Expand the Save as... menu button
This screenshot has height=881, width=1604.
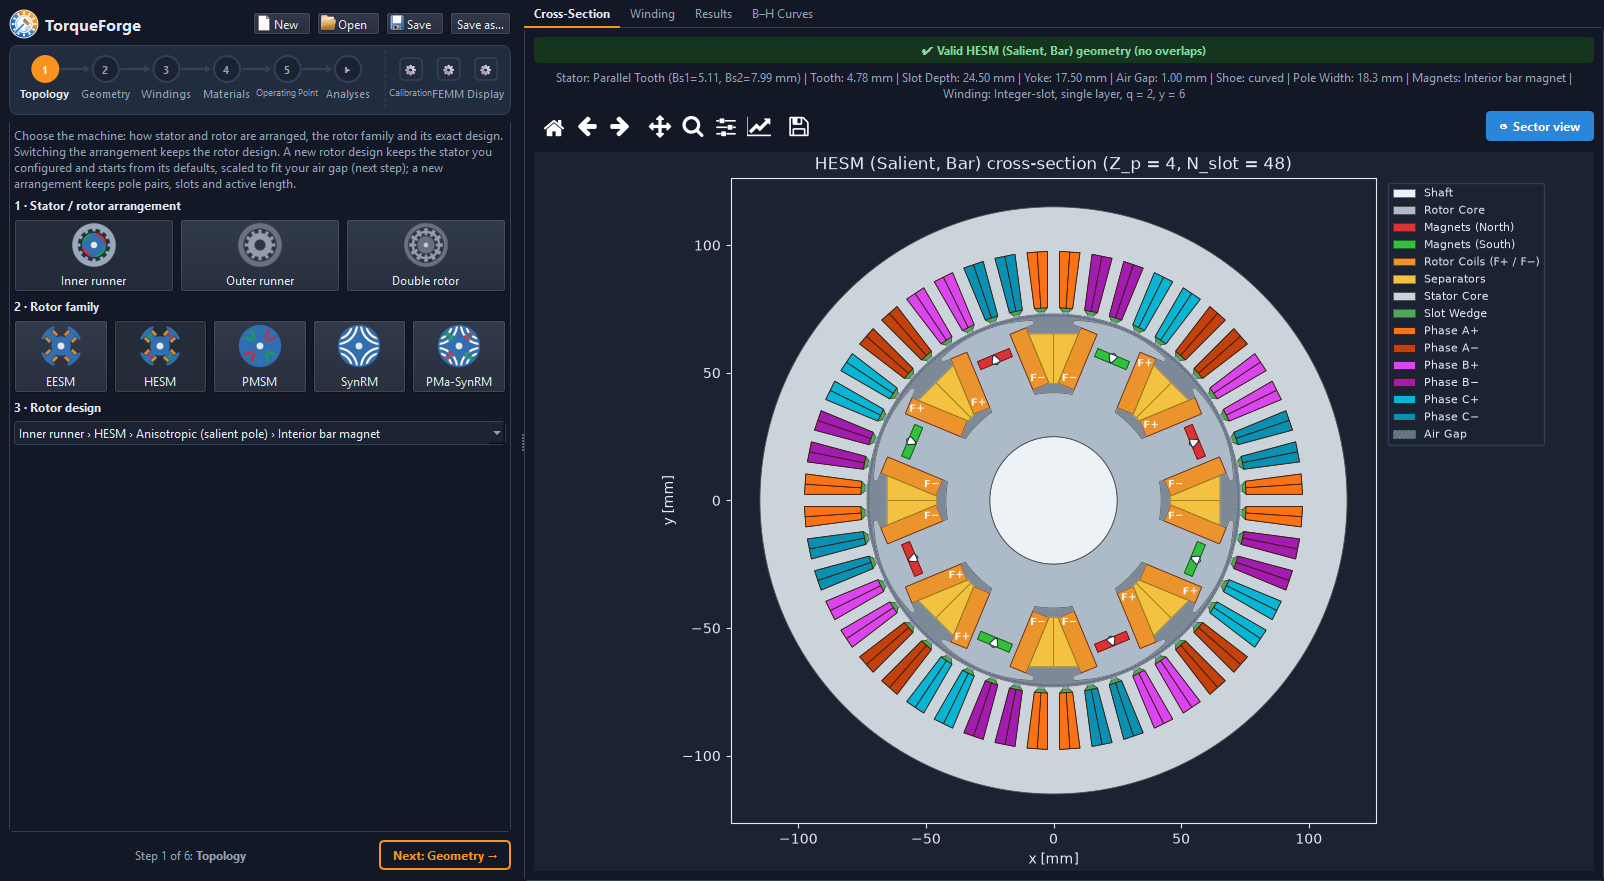click(x=480, y=24)
